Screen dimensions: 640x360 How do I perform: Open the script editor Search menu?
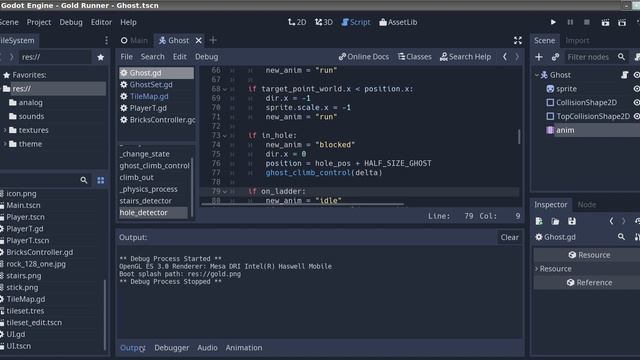click(153, 57)
